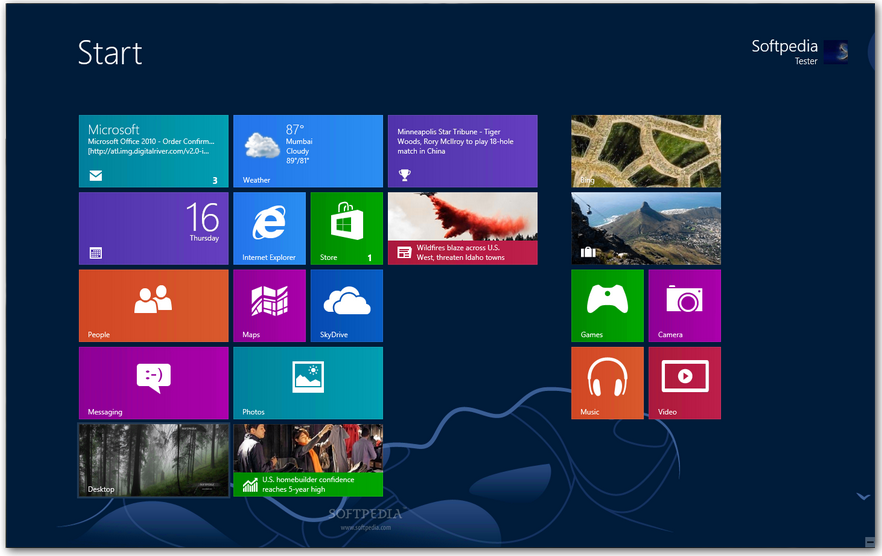Viewport: 882px width, 556px height.
Task: Open the Store tile
Action: tap(346, 228)
